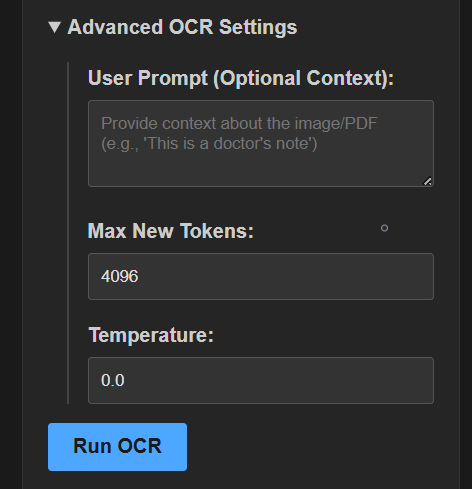
Task: Click the small circle beside Max New Tokens
Action: pyautogui.click(x=384, y=228)
